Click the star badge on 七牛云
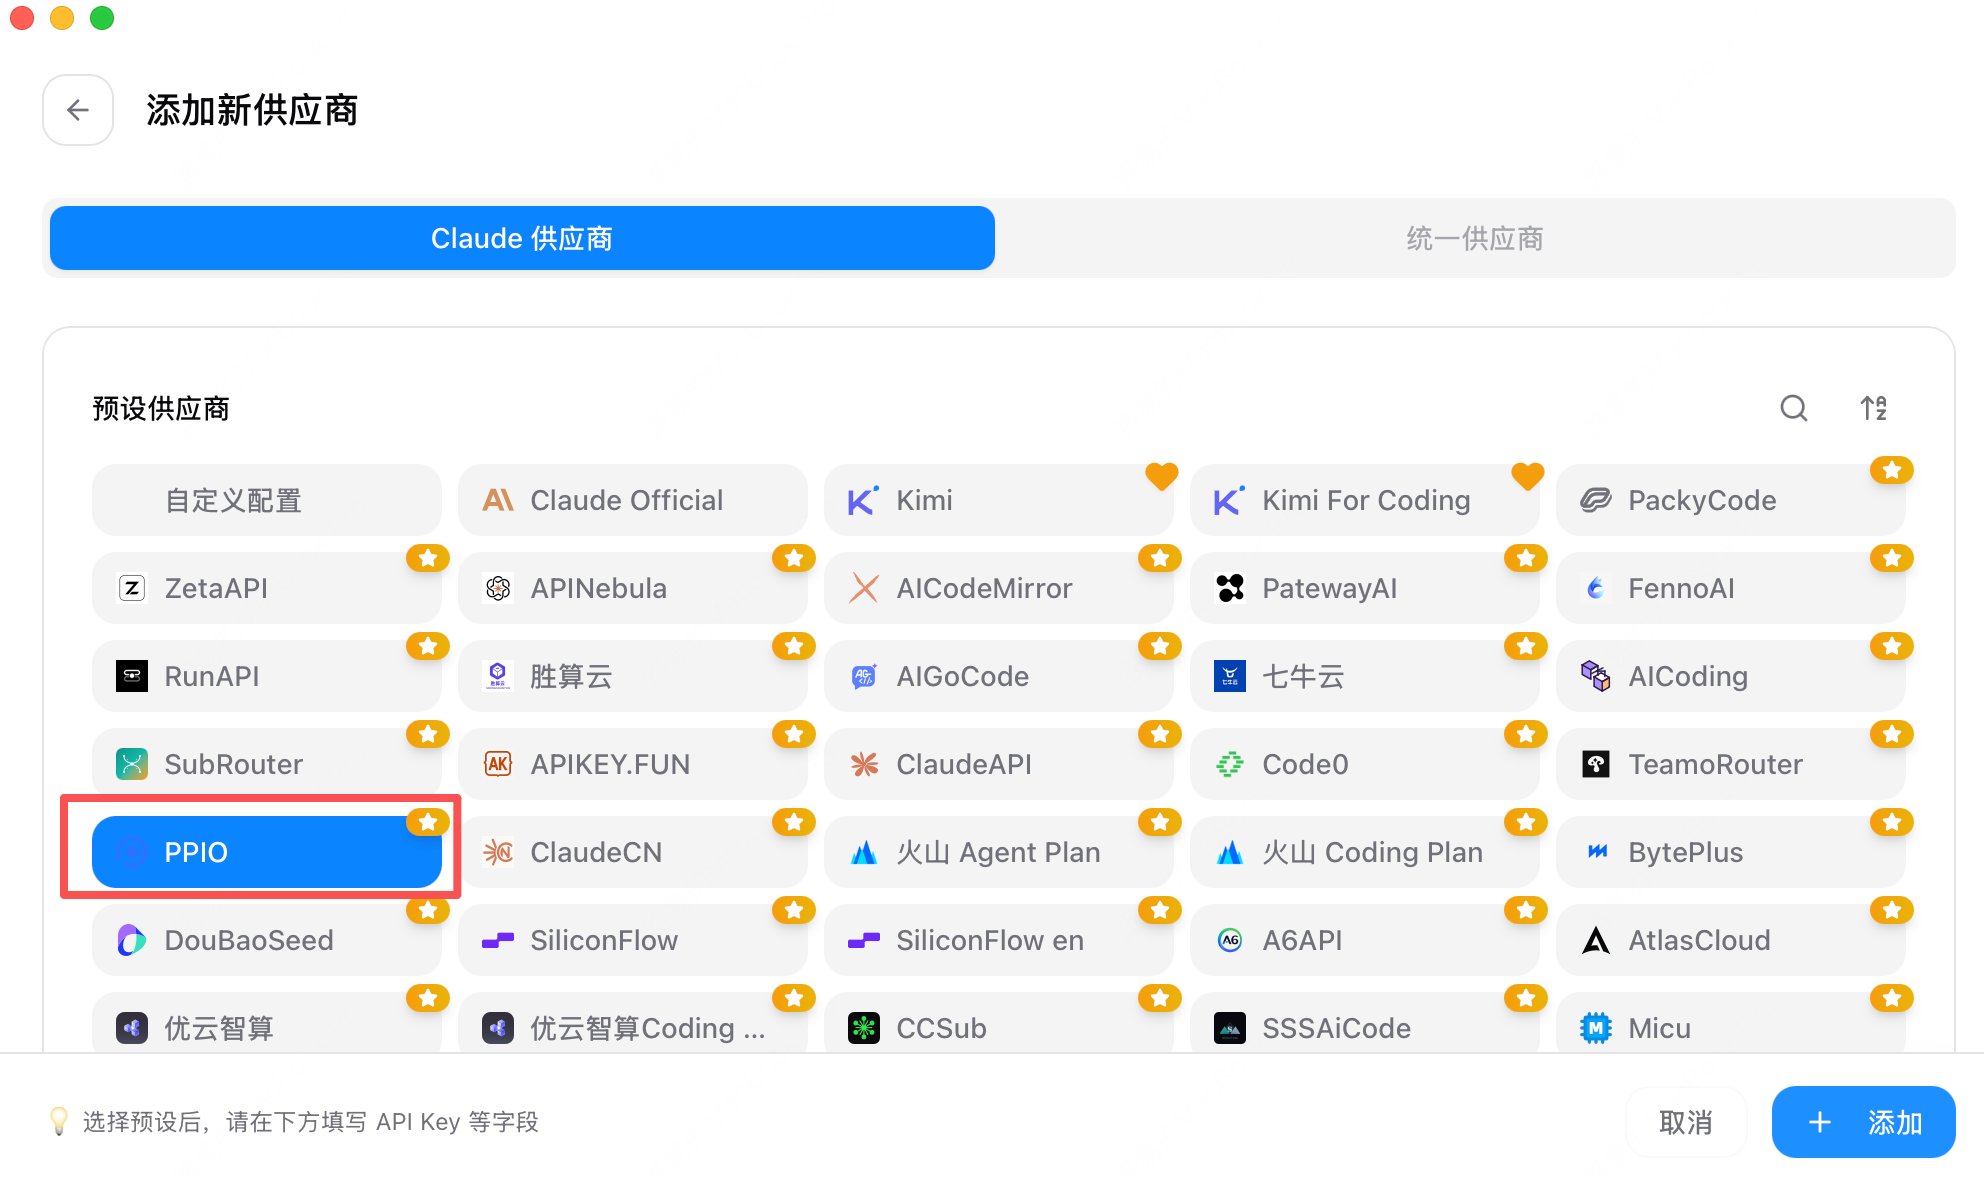 tap(1526, 646)
